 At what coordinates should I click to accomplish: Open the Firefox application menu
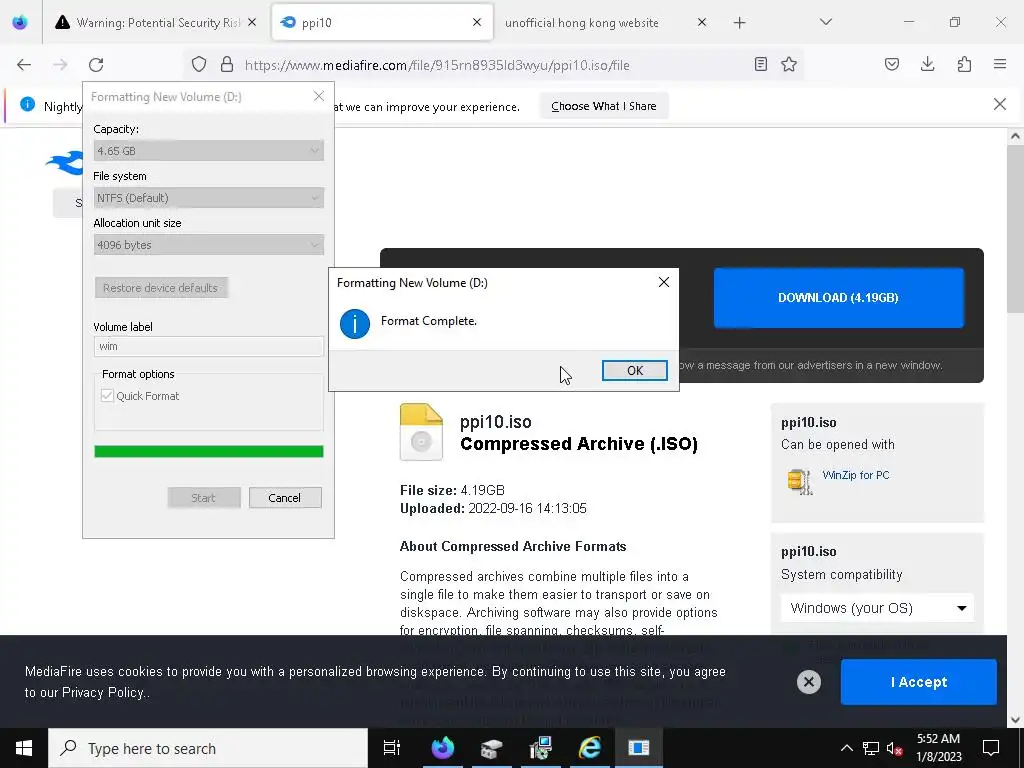[1000, 64]
